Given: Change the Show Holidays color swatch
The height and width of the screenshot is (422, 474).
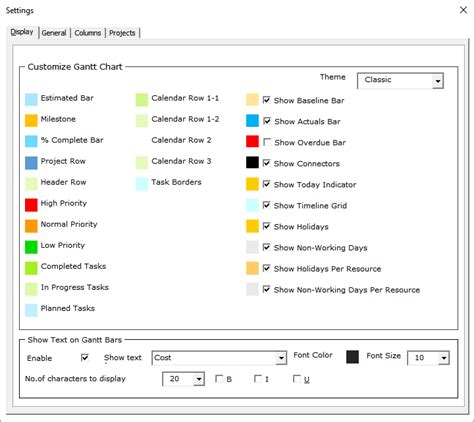Looking at the screenshot, I should click(252, 226).
